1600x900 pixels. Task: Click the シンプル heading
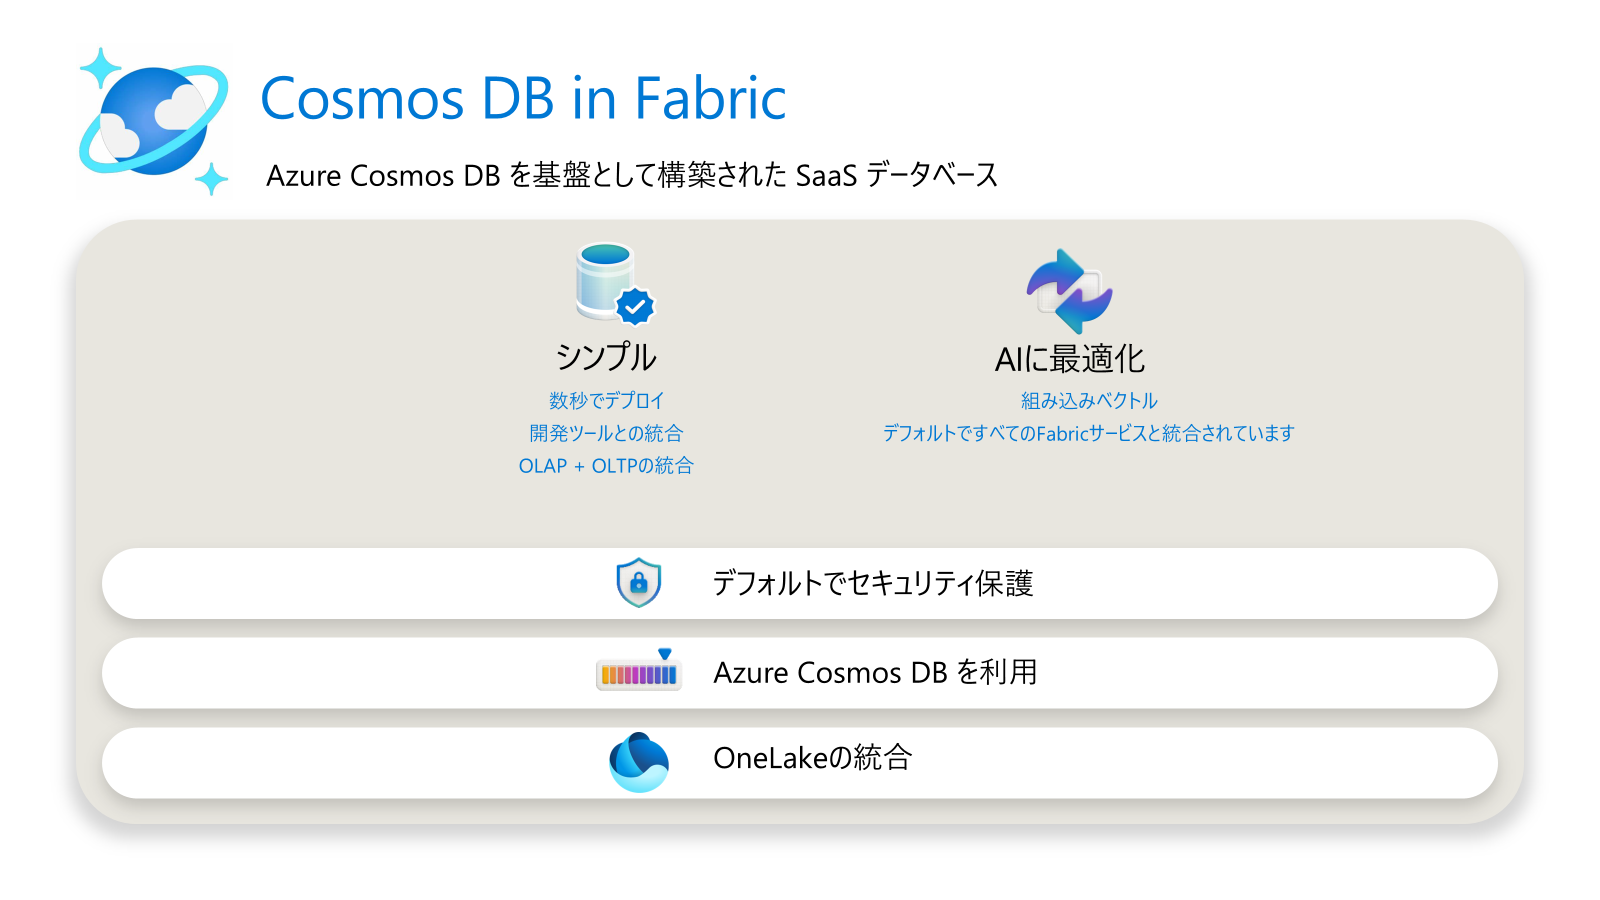pos(606,357)
